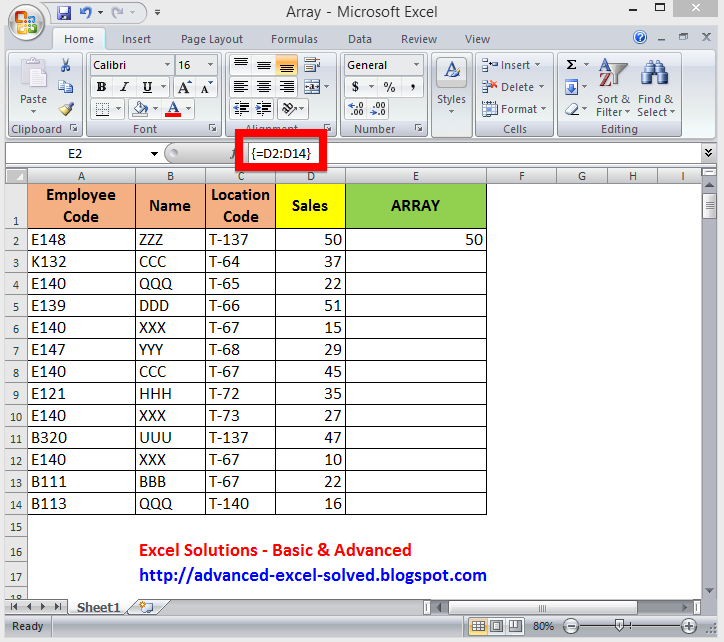
Task: Toggle Italic formatting
Action: pyautogui.click(x=124, y=87)
